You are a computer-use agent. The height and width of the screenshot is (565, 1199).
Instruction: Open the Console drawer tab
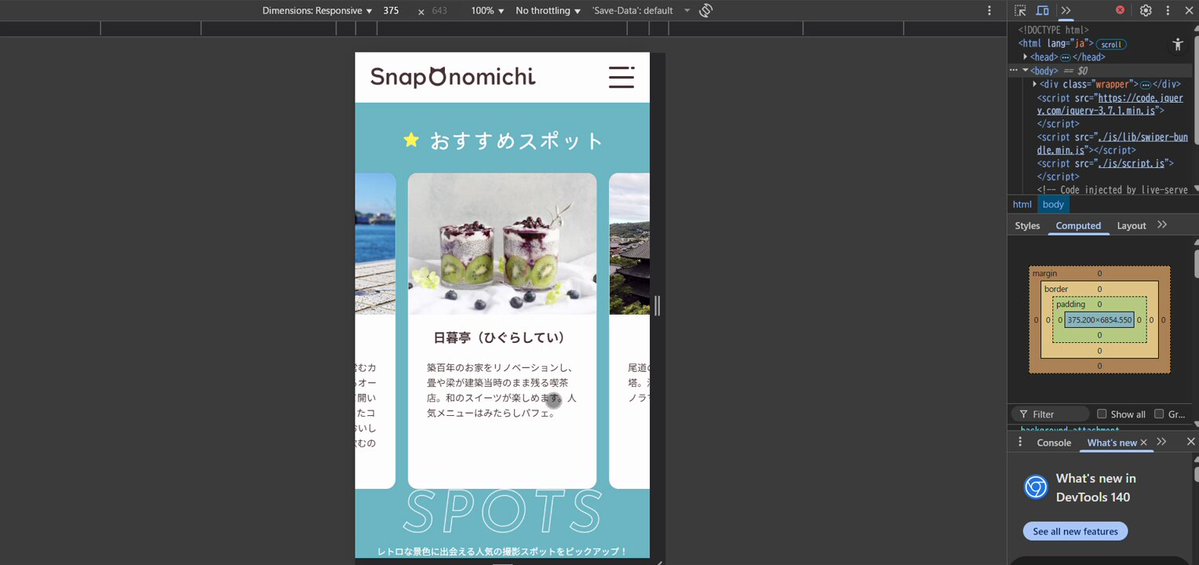tap(1054, 443)
